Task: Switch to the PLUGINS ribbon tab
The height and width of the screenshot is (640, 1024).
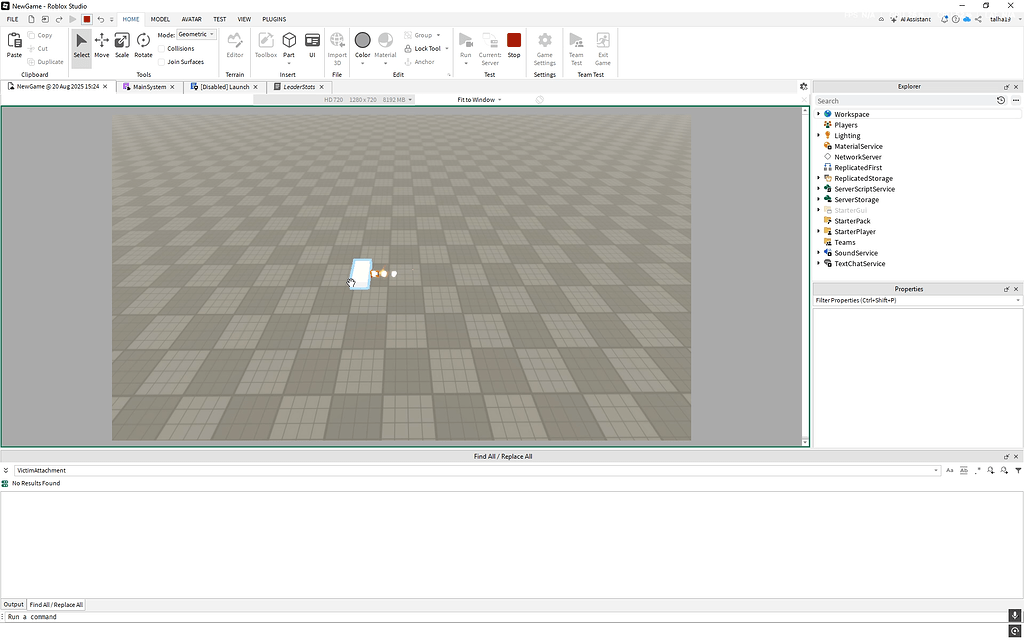Action: coord(274,20)
